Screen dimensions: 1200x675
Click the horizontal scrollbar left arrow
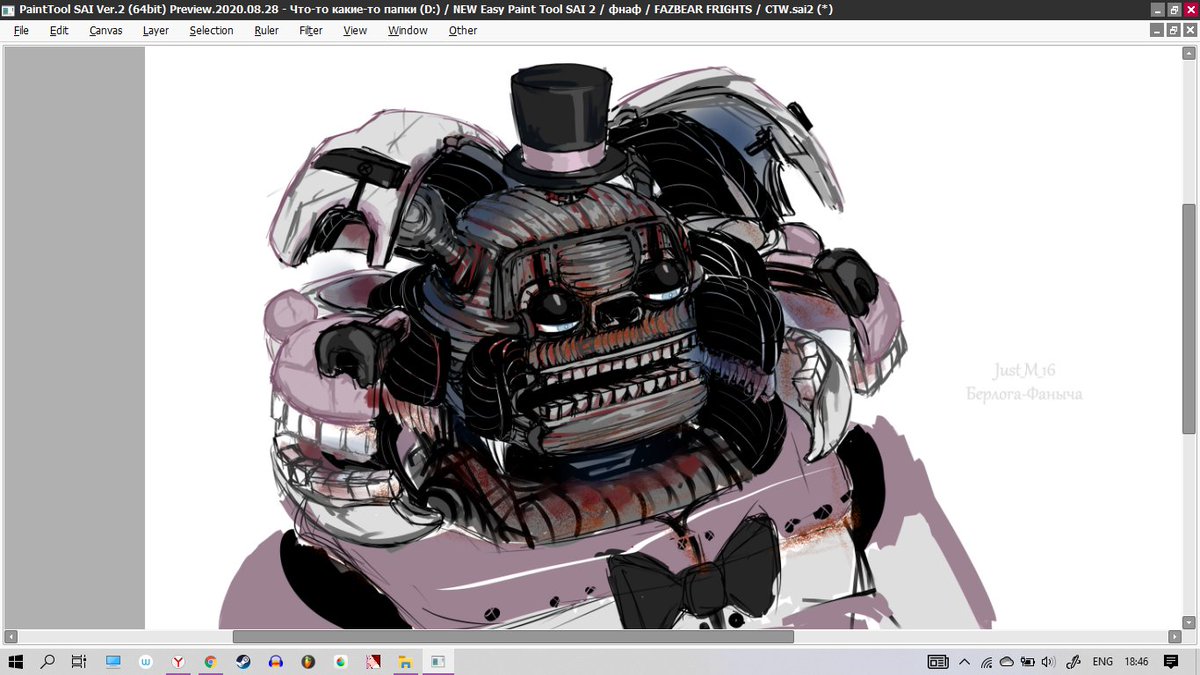tap(12, 636)
